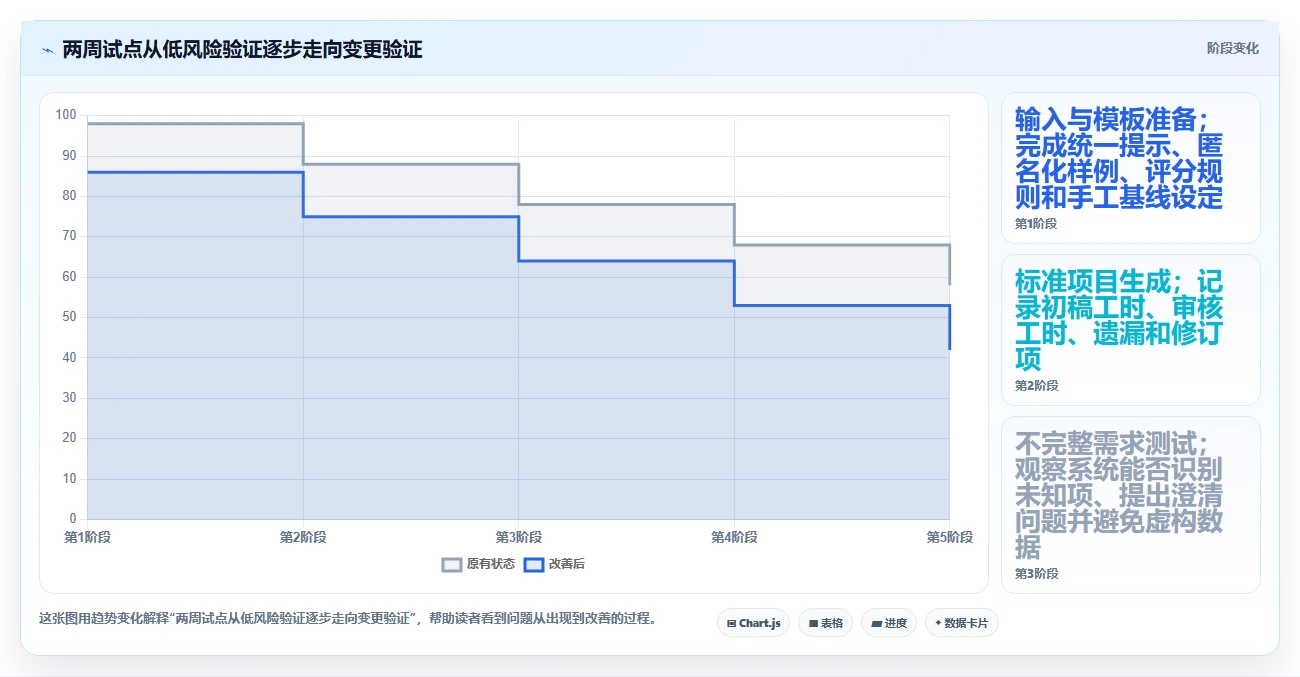The image size is (1300, 677).
Task: Click the blue 改善后 legend color box
Action: pos(534,564)
